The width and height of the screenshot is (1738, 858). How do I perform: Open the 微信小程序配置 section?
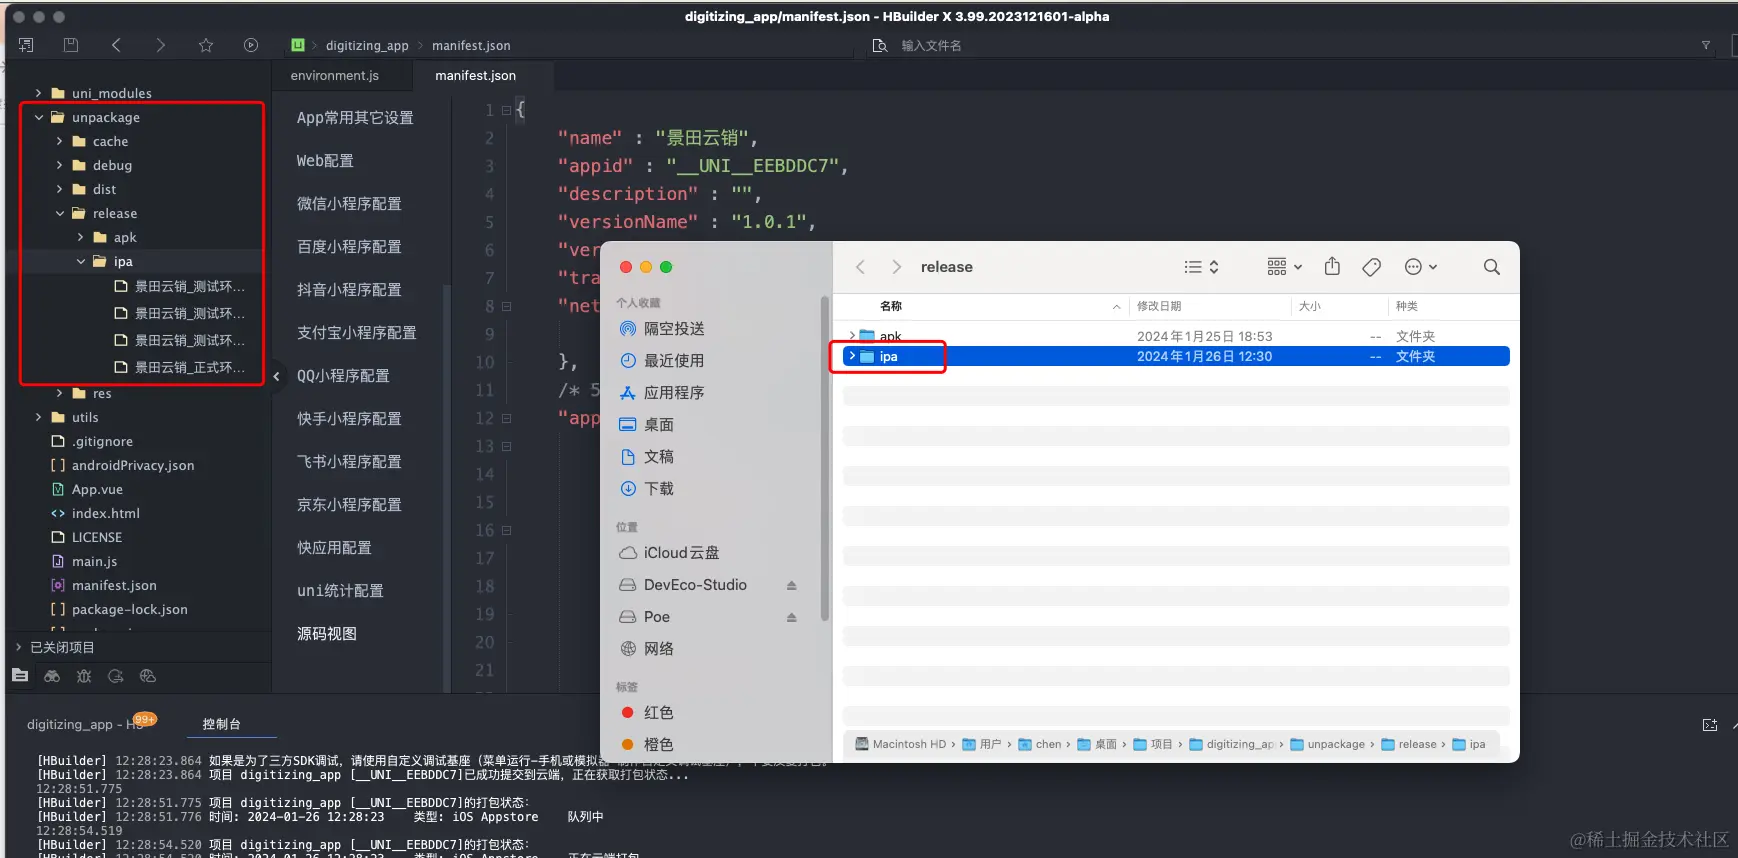[349, 204]
